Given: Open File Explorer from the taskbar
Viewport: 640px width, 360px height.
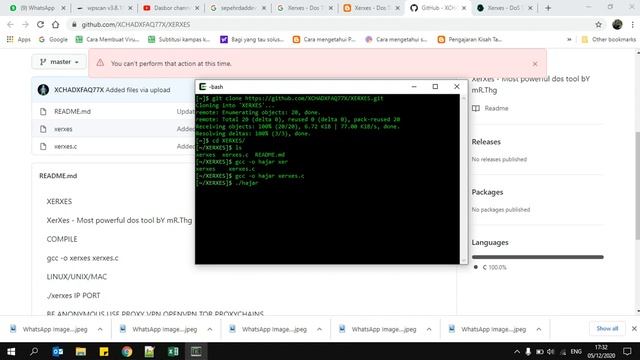Looking at the screenshot, I should [x=81, y=351].
